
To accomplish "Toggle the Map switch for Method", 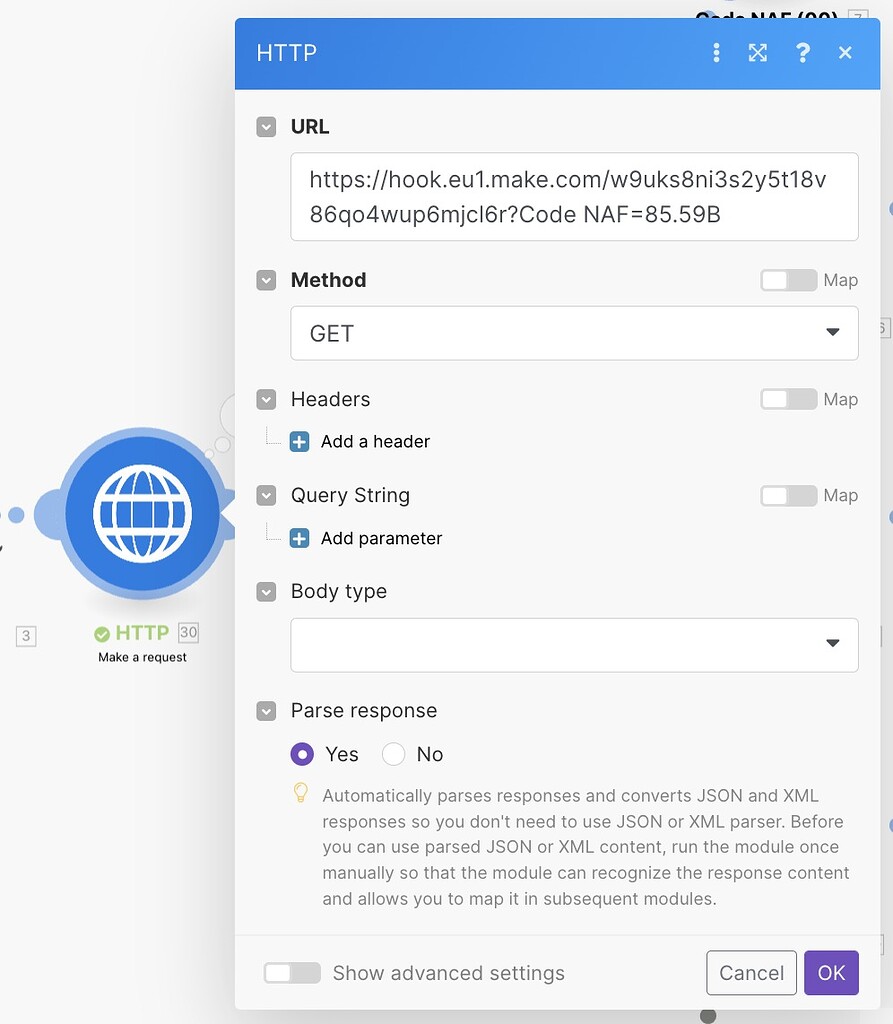I will (x=788, y=280).
